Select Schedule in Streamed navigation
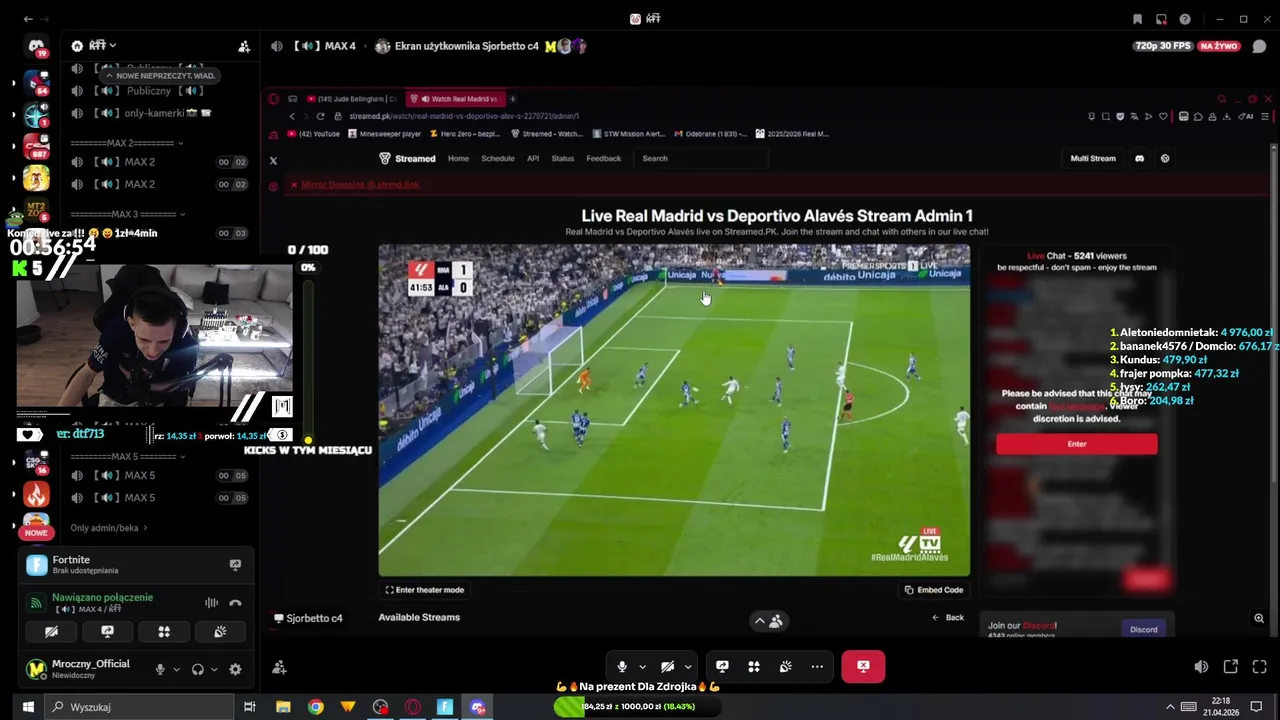 point(498,158)
